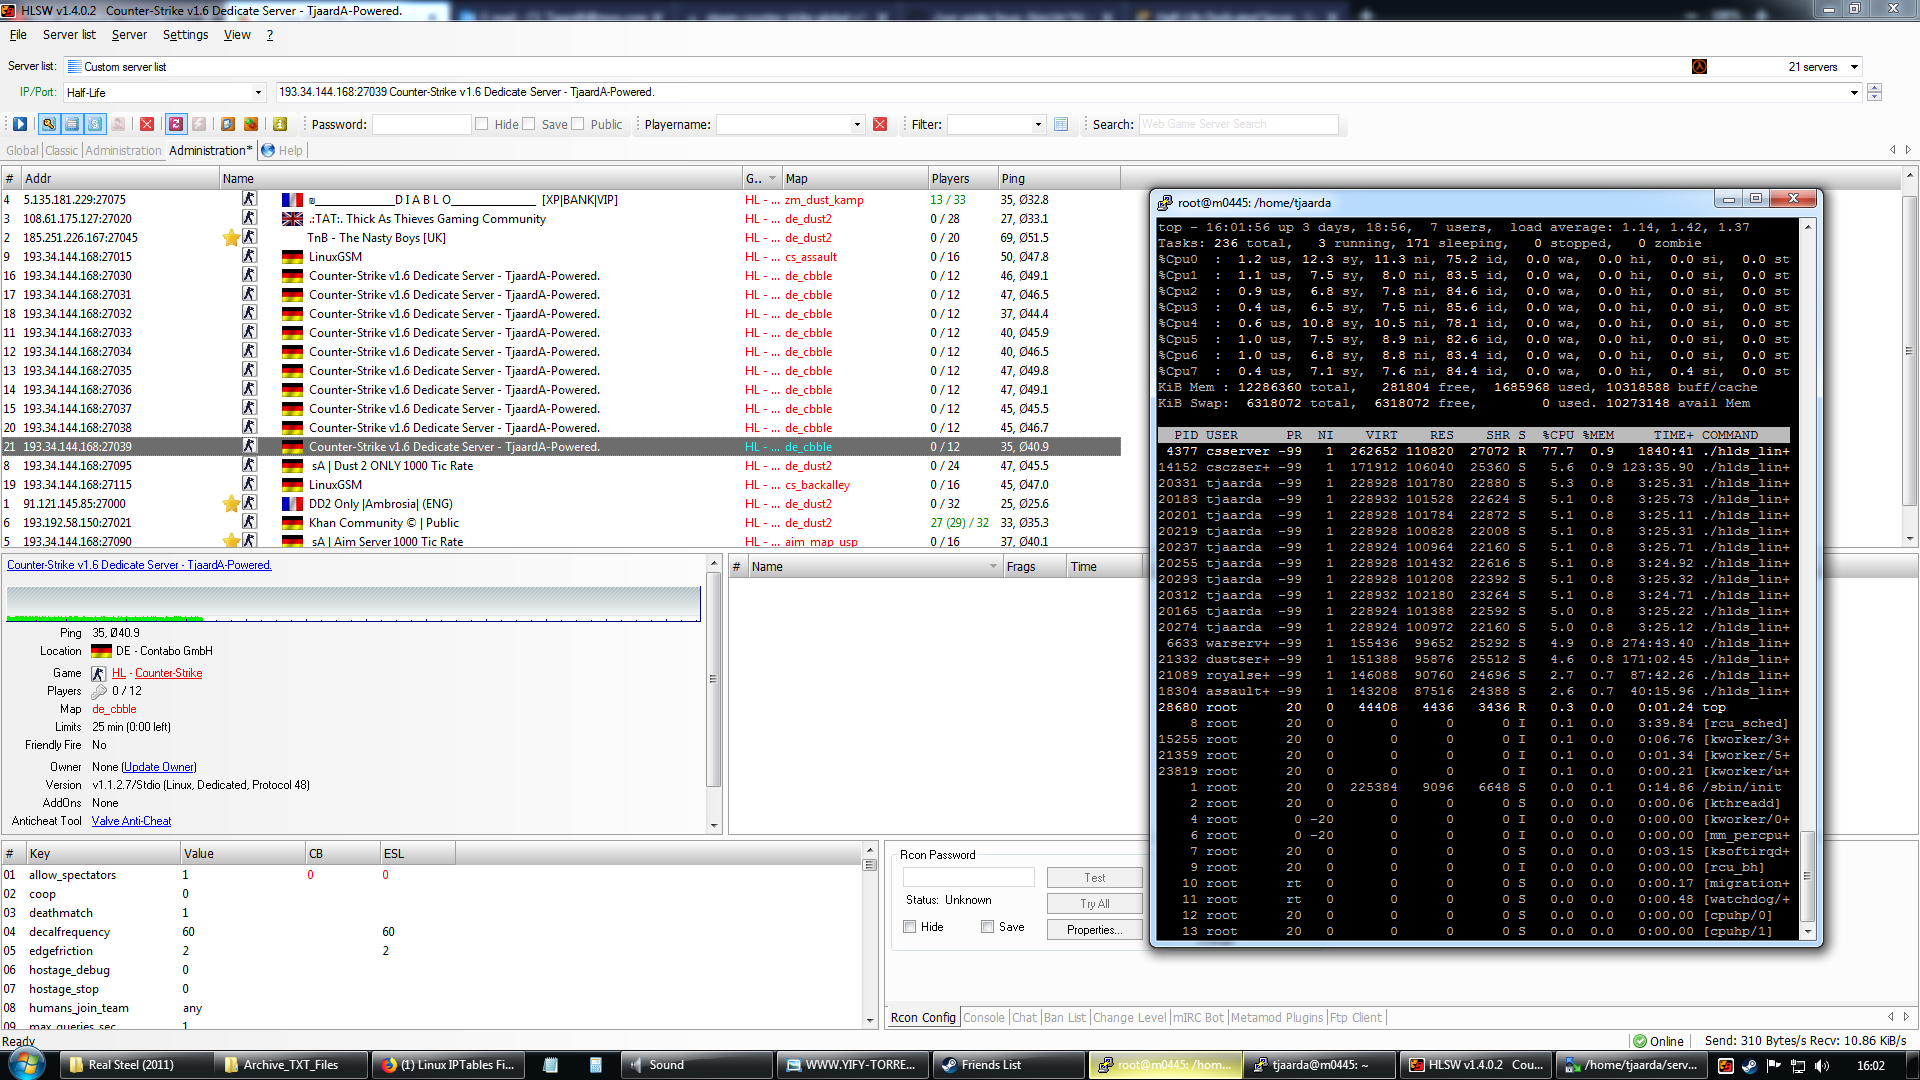Toggle password Save checkbox in toolbar

[529, 124]
